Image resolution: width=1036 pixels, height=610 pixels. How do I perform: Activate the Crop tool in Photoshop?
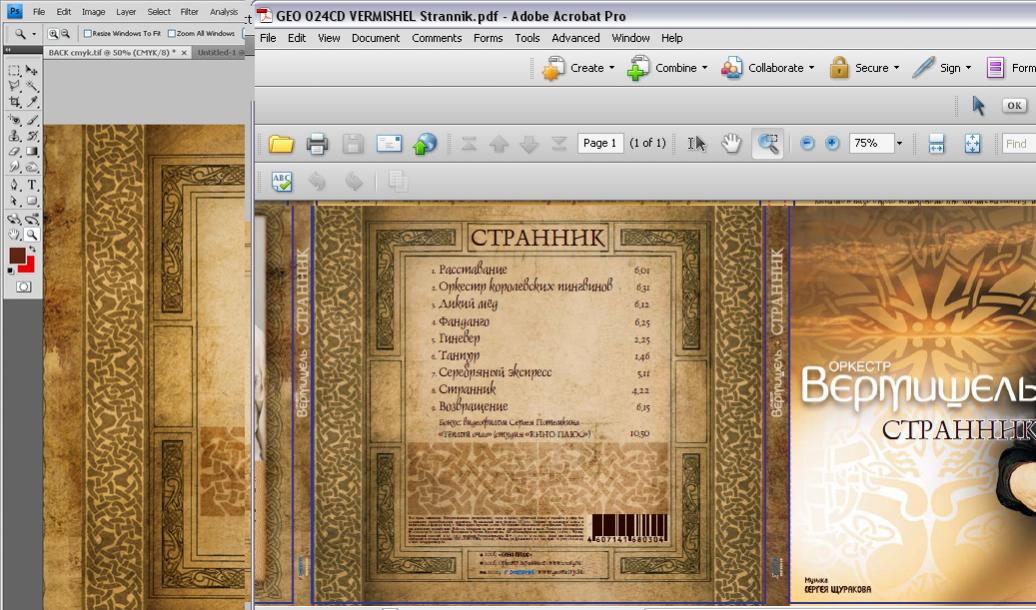(14, 102)
